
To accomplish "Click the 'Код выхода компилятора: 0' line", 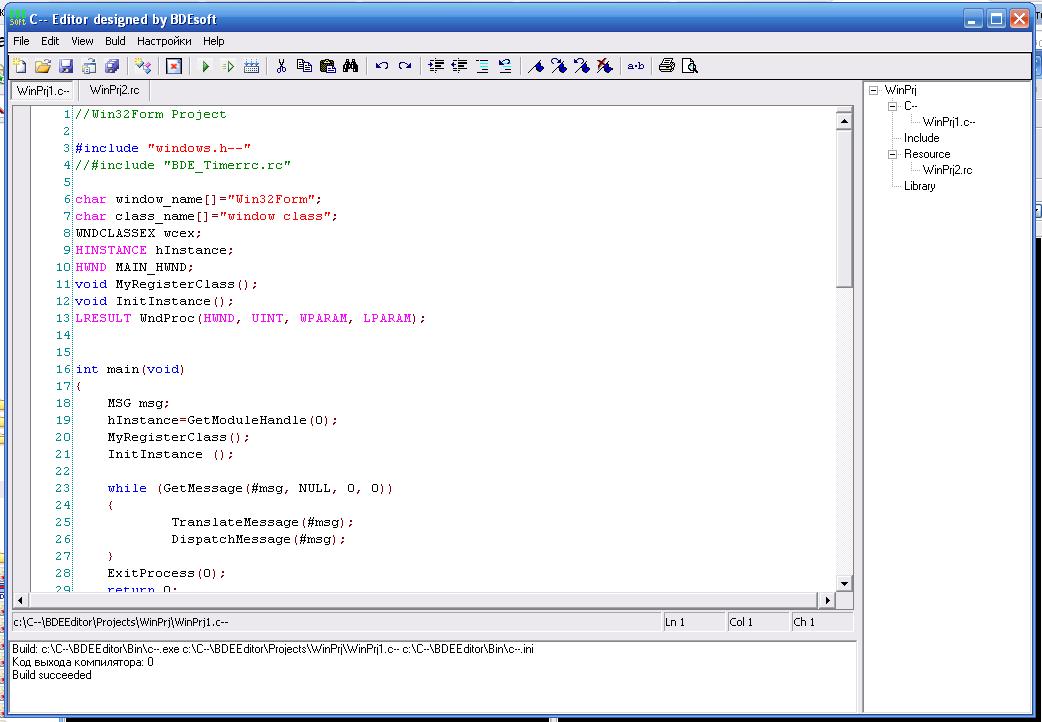I will [x=82, y=662].
